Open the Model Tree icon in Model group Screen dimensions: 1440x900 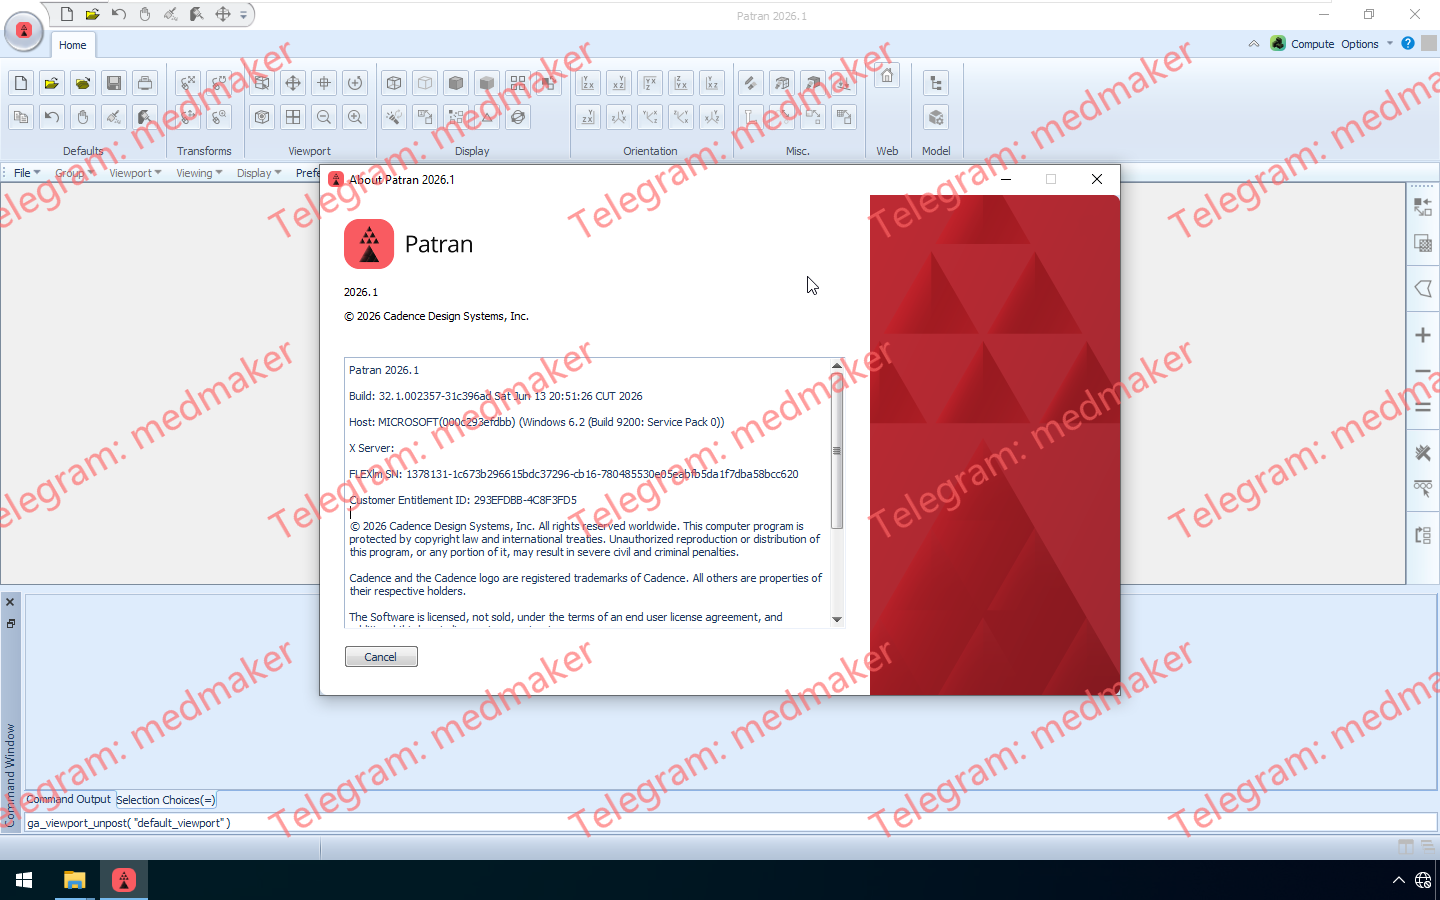pyautogui.click(x=936, y=83)
